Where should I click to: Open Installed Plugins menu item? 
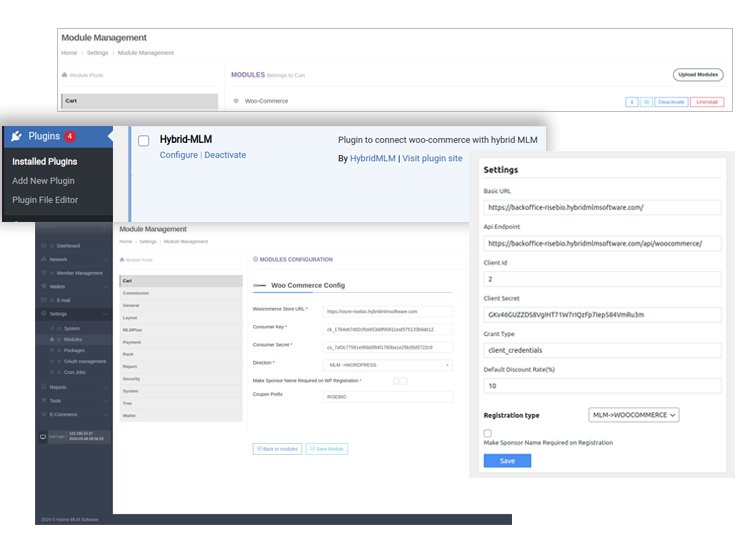click(x=45, y=161)
